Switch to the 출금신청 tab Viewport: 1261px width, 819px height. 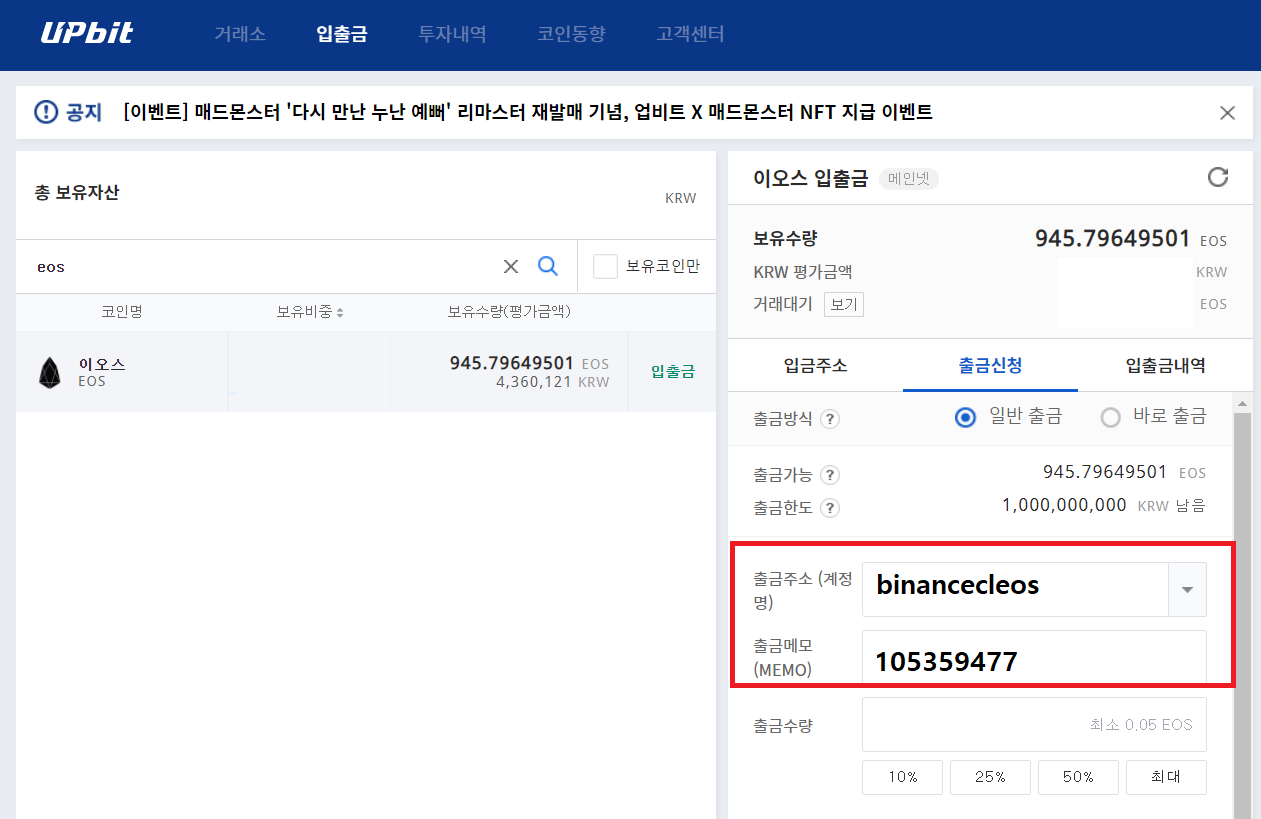click(990, 365)
